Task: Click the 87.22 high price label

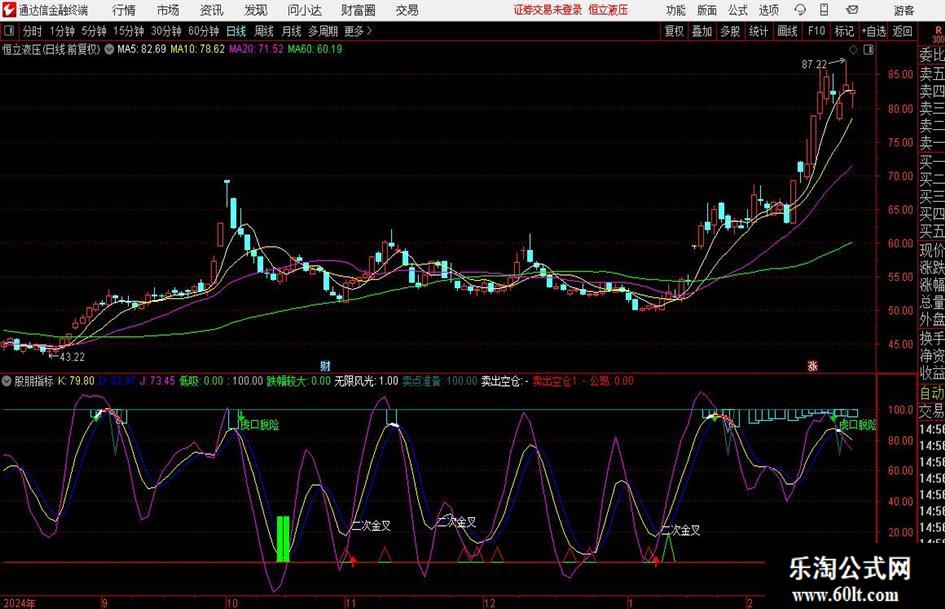Action: [814, 64]
